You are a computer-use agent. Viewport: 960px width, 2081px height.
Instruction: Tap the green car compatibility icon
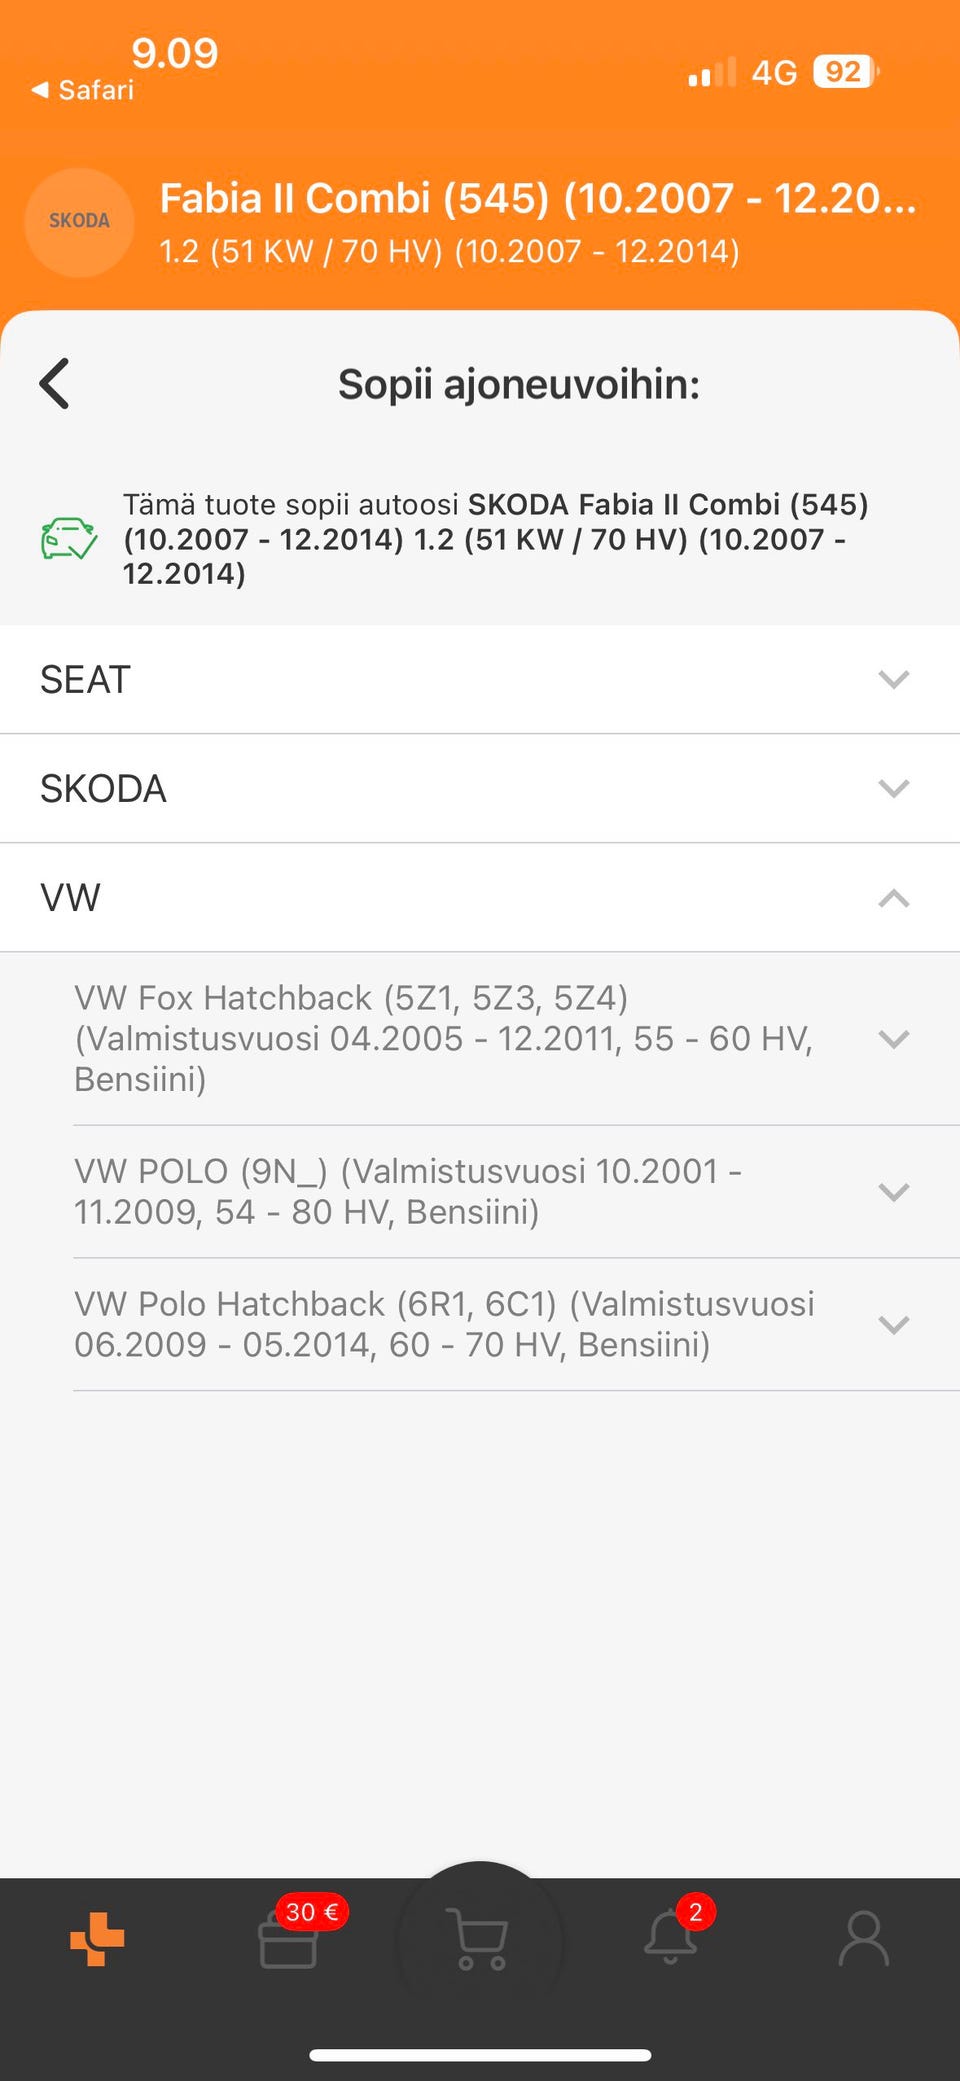click(x=68, y=538)
